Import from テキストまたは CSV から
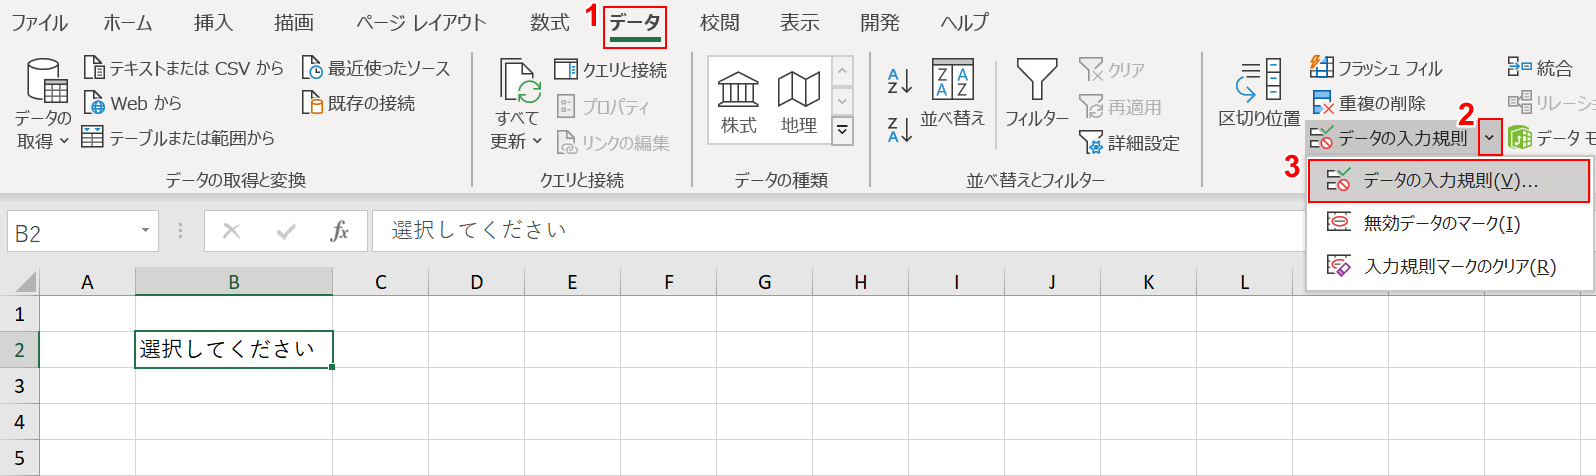This screenshot has height=476, width=1596. [184, 68]
